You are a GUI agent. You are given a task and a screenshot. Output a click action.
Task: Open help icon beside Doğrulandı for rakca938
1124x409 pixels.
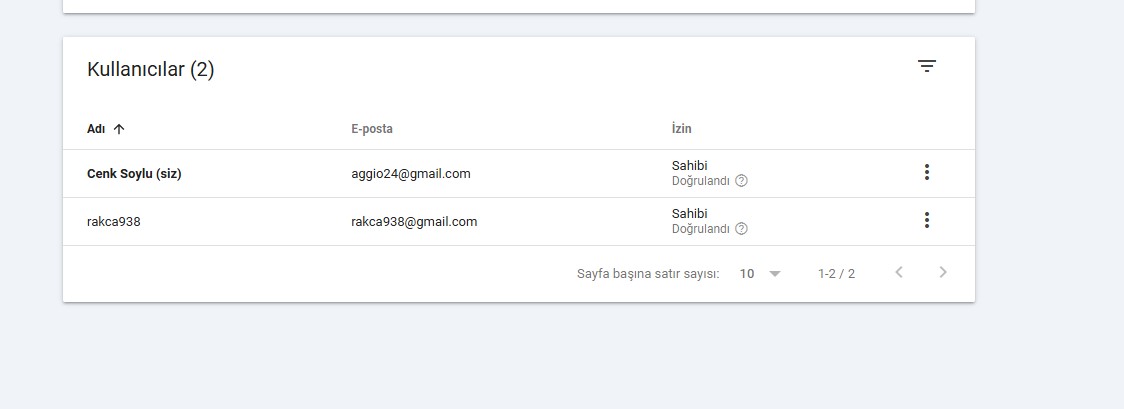[x=741, y=229]
